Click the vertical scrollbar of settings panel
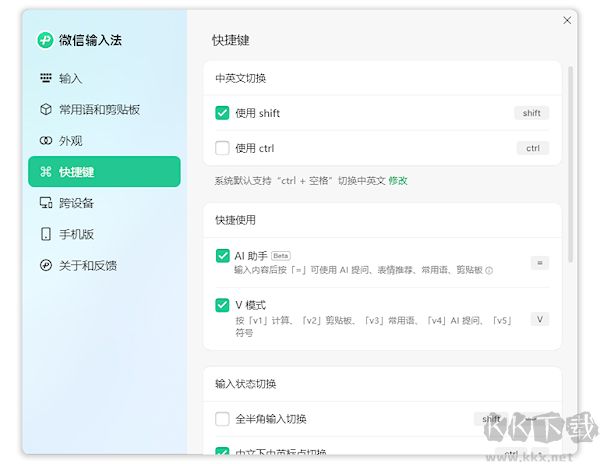The height and width of the screenshot is (464, 600). tap(570, 164)
